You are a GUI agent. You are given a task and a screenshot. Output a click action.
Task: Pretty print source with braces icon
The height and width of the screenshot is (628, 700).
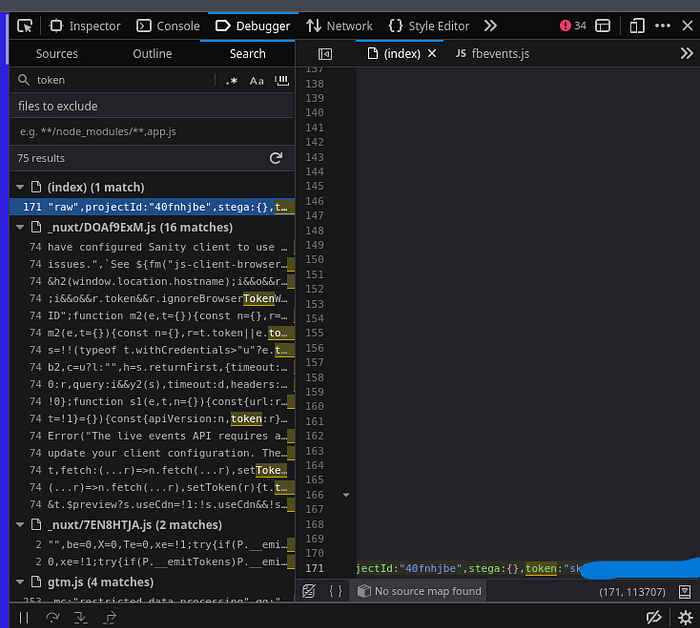[x=336, y=591]
